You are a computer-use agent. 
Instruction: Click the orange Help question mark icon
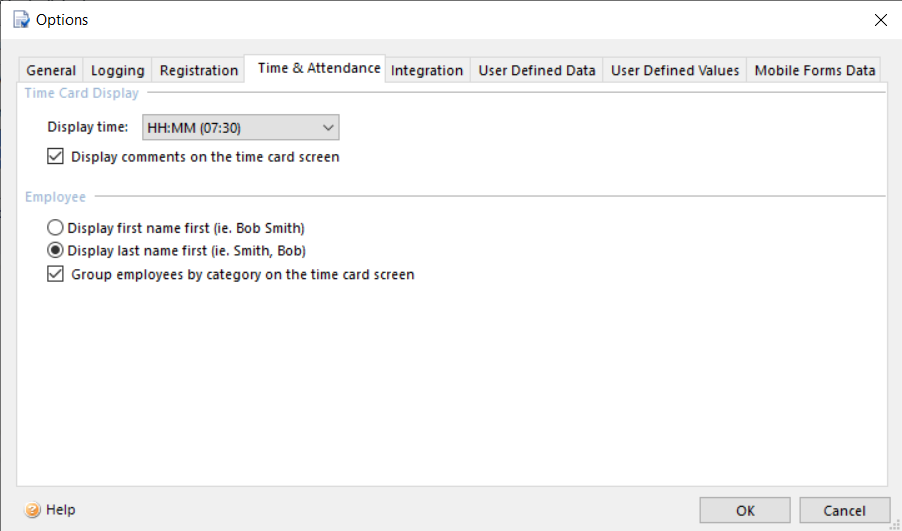coord(33,510)
